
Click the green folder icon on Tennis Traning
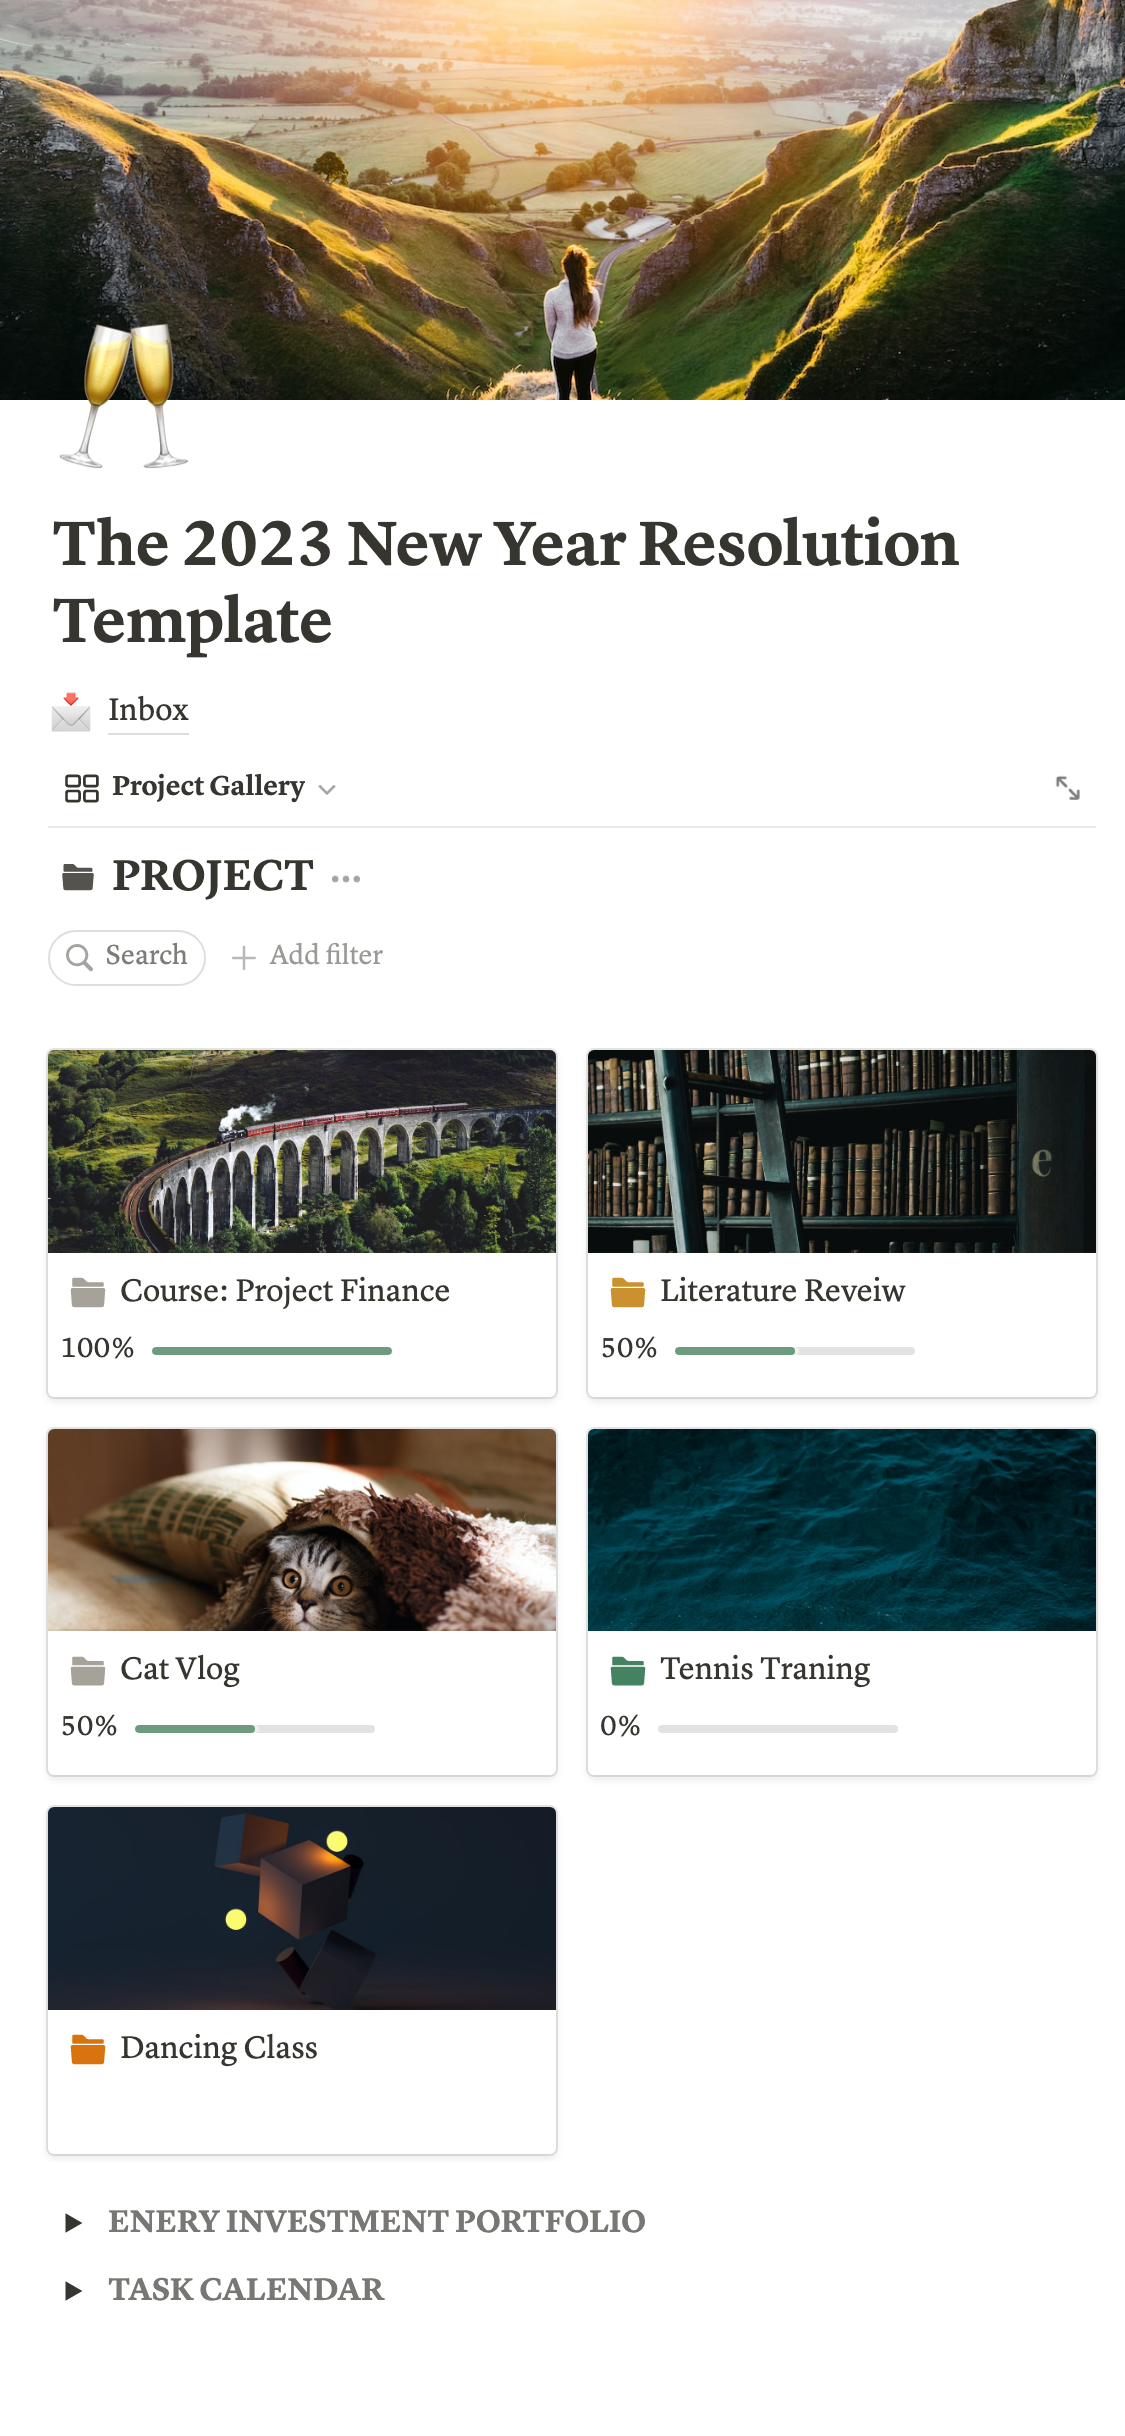(628, 1670)
